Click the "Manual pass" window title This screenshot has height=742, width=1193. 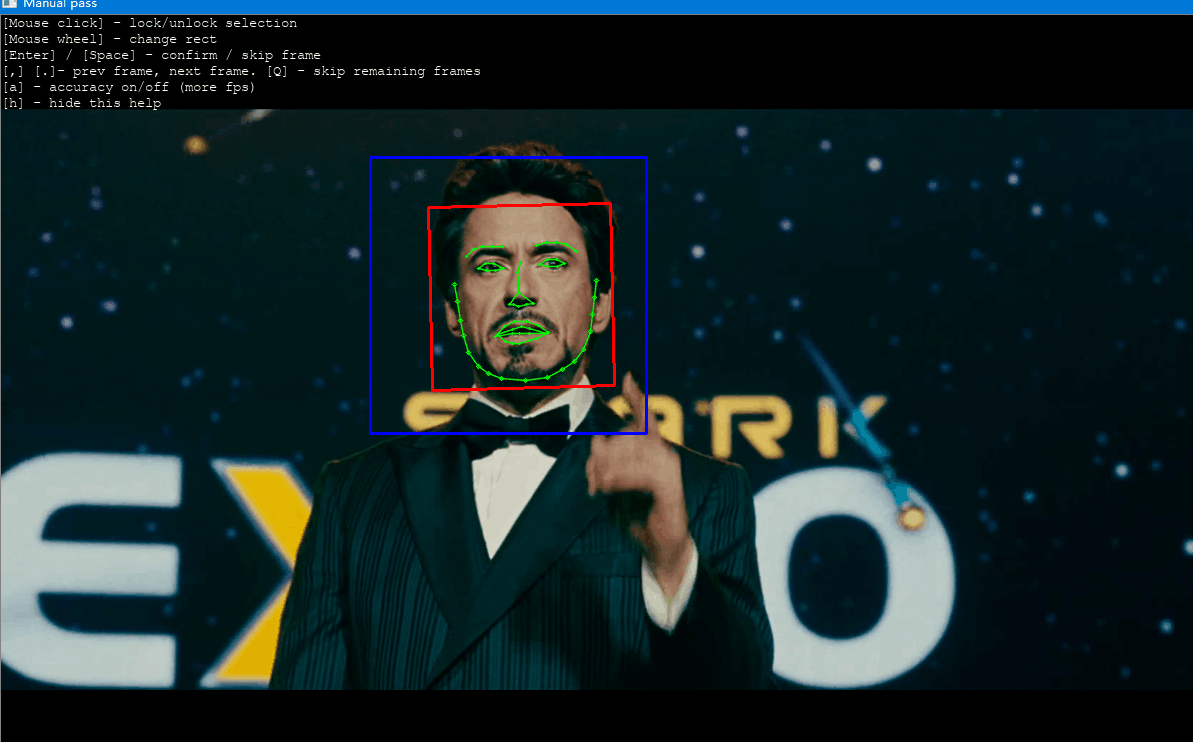tap(60, 5)
